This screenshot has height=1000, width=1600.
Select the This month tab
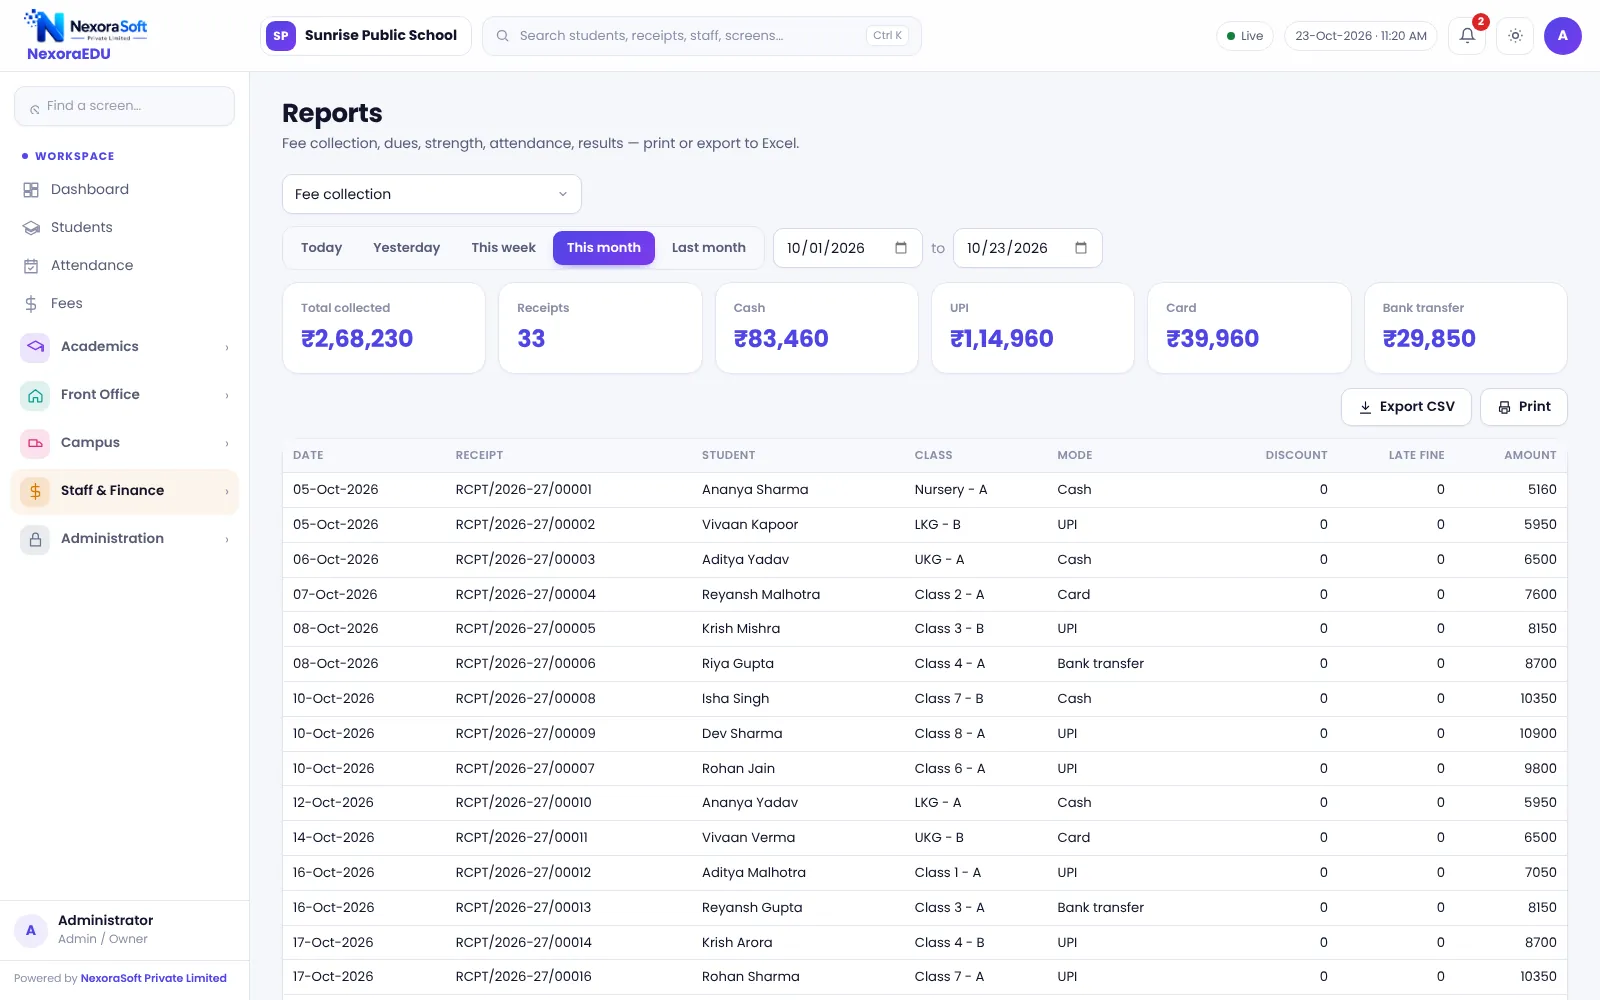pos(604,248)
